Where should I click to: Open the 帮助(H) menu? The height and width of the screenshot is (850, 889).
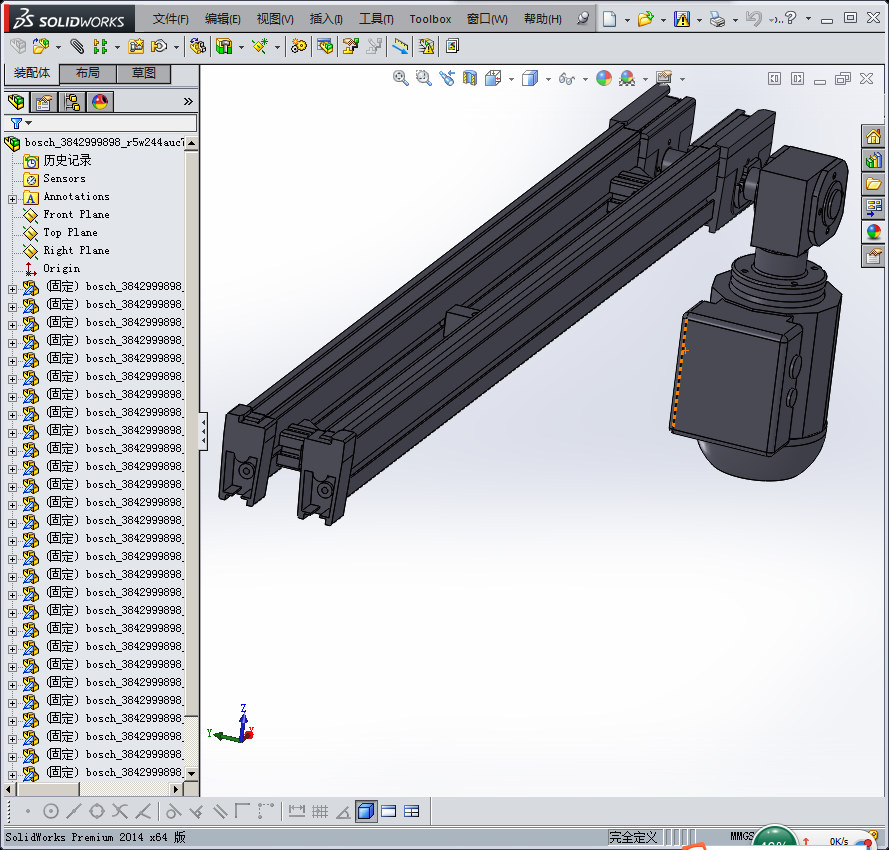(543, 19)
